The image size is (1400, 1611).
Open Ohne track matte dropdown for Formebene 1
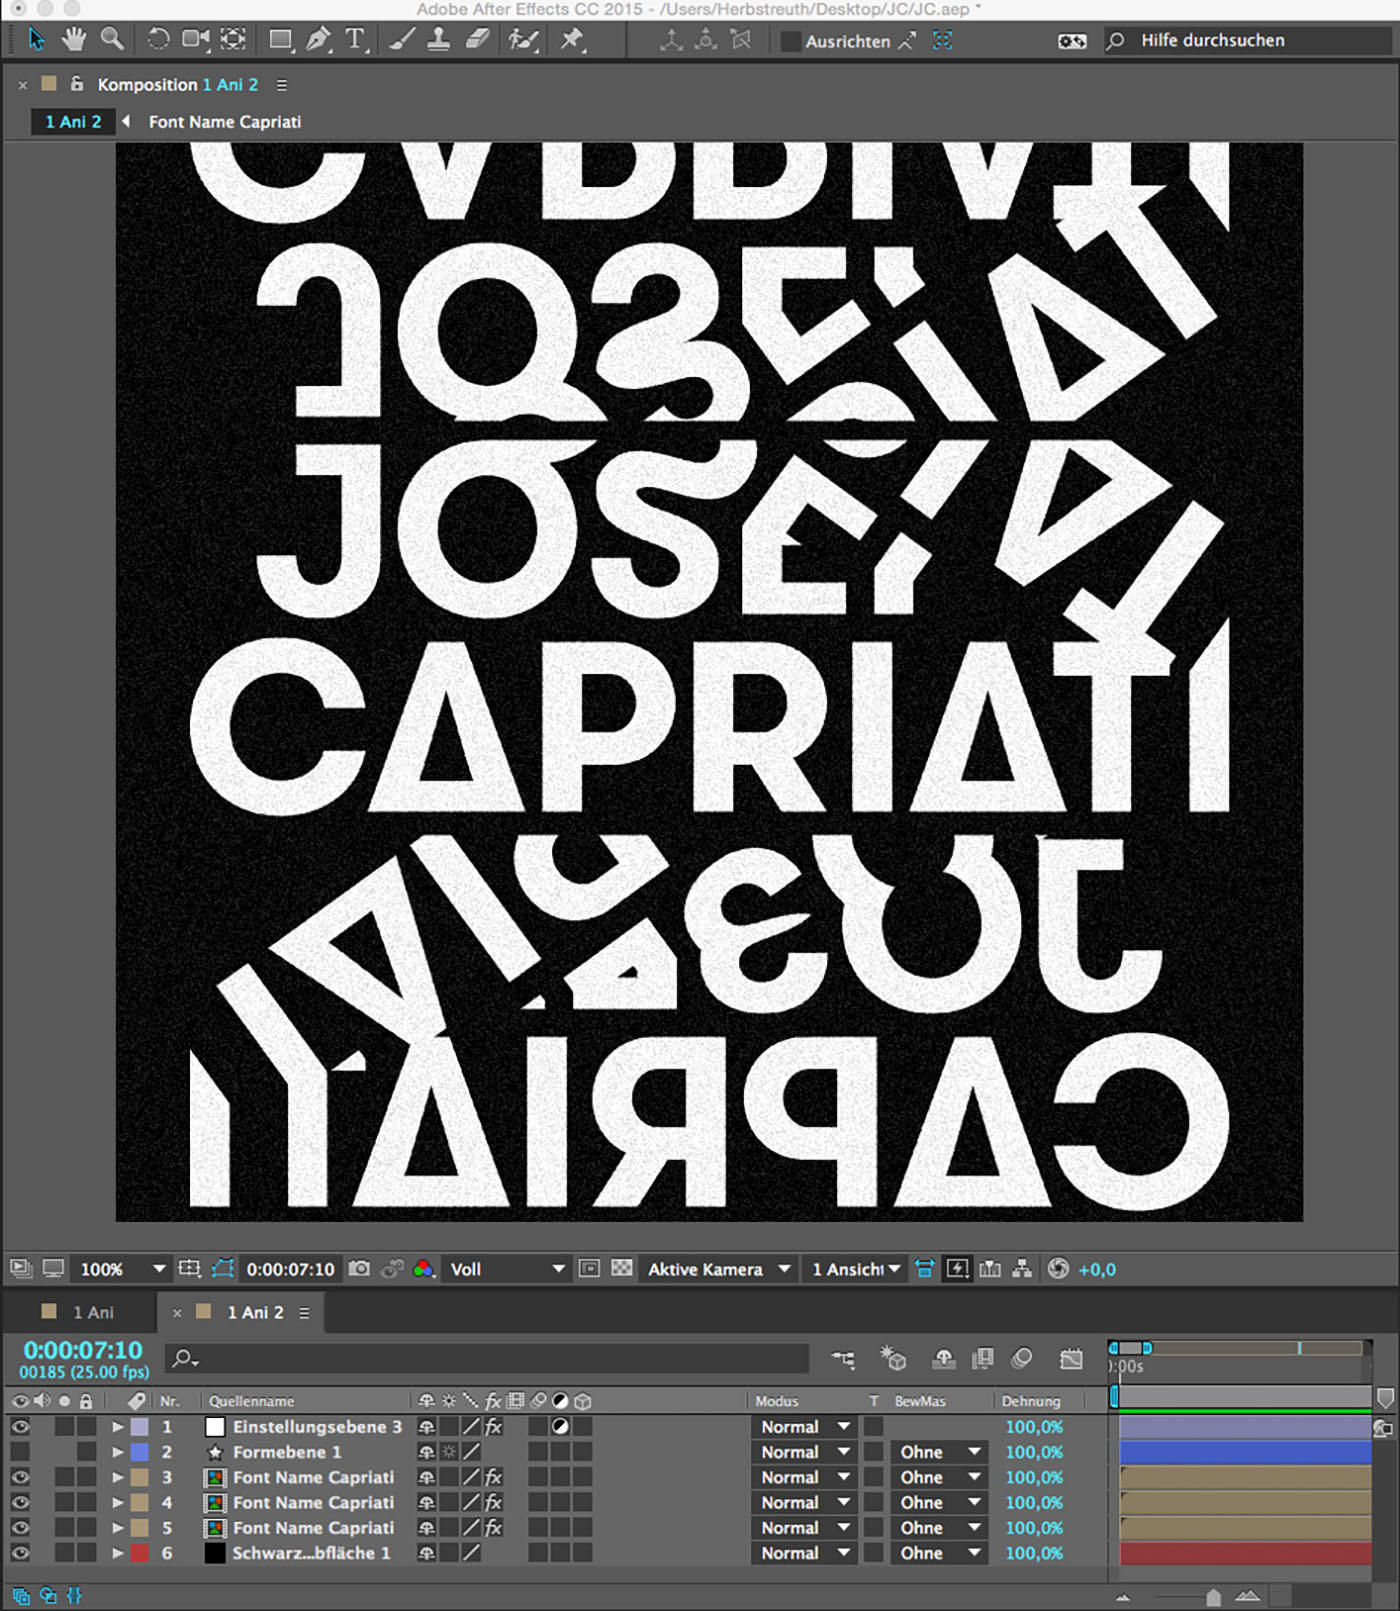pyautogui.click(x=938, y=1452)
